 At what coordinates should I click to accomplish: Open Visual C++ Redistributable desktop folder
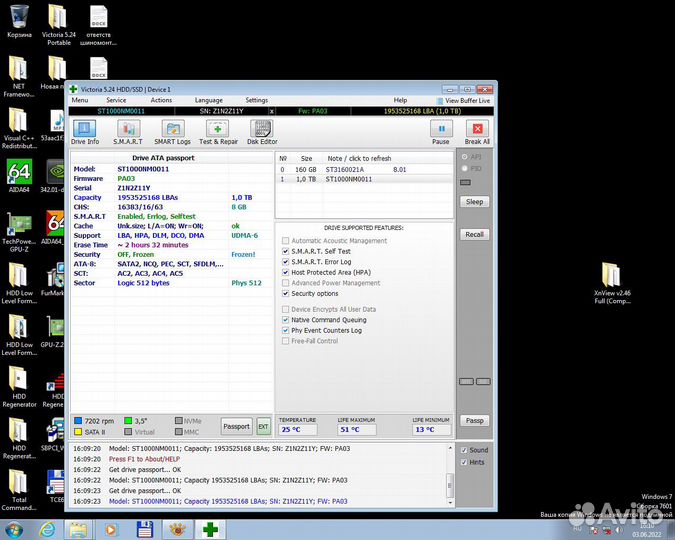(x=19, y=128)
